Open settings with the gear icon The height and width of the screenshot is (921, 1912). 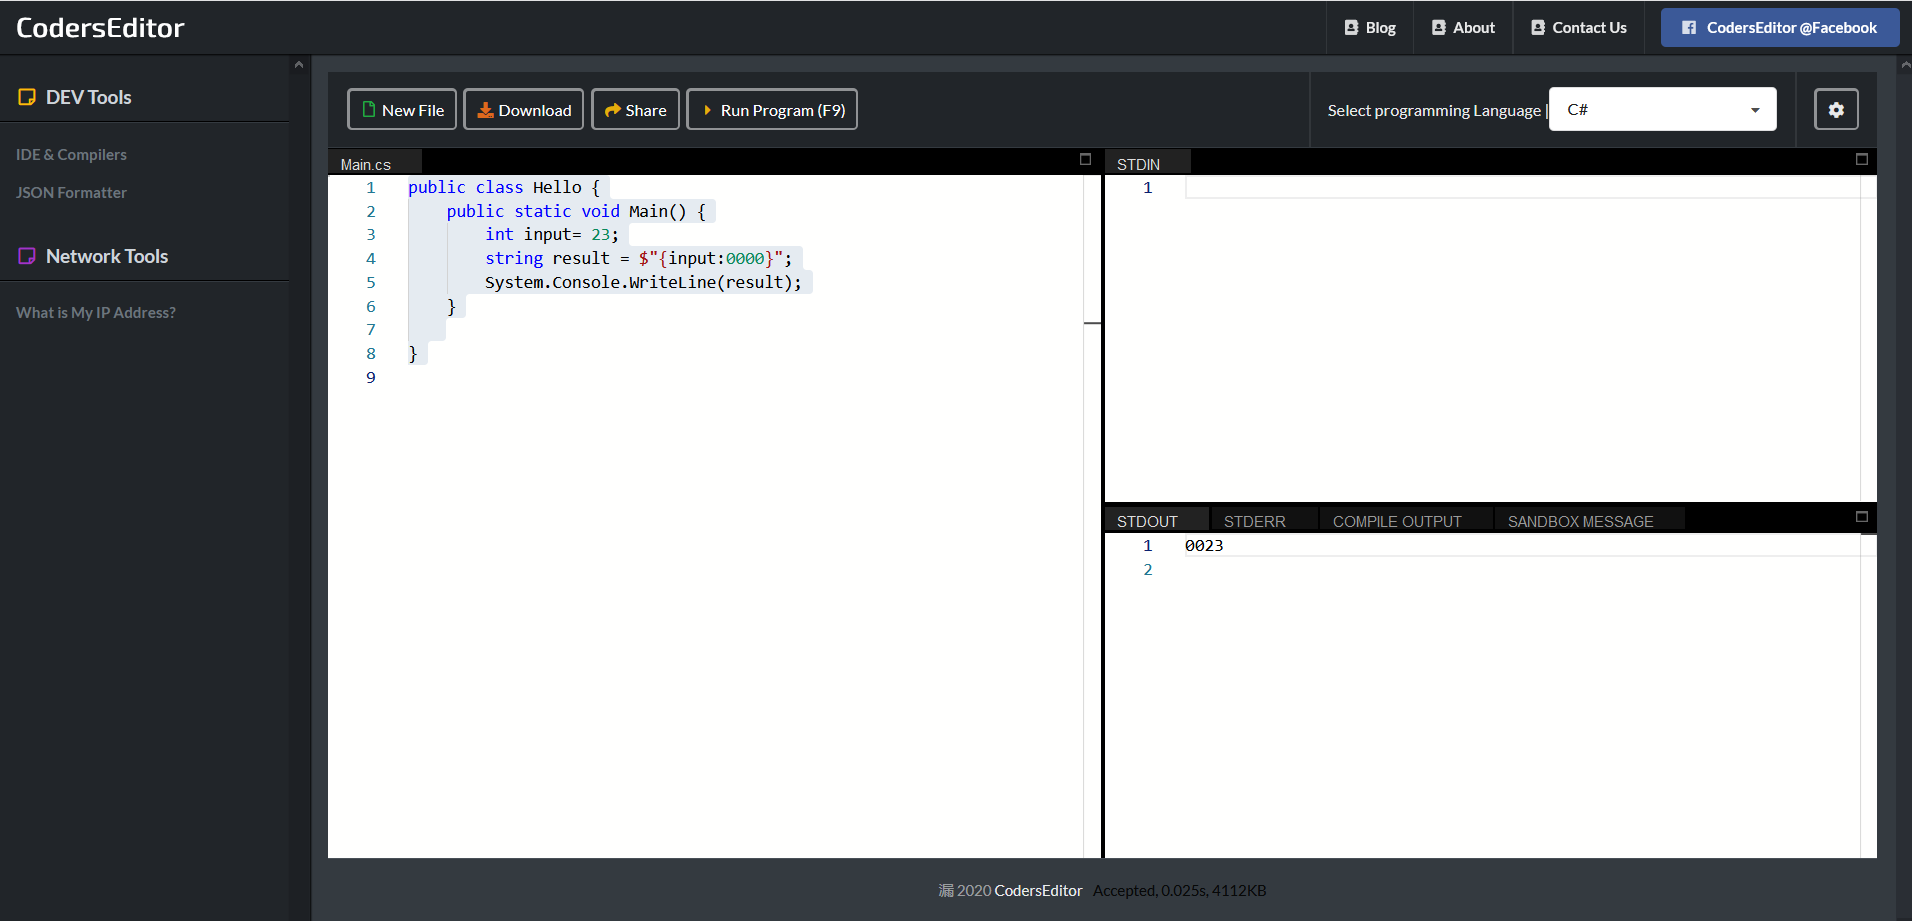coord(1836,110)
